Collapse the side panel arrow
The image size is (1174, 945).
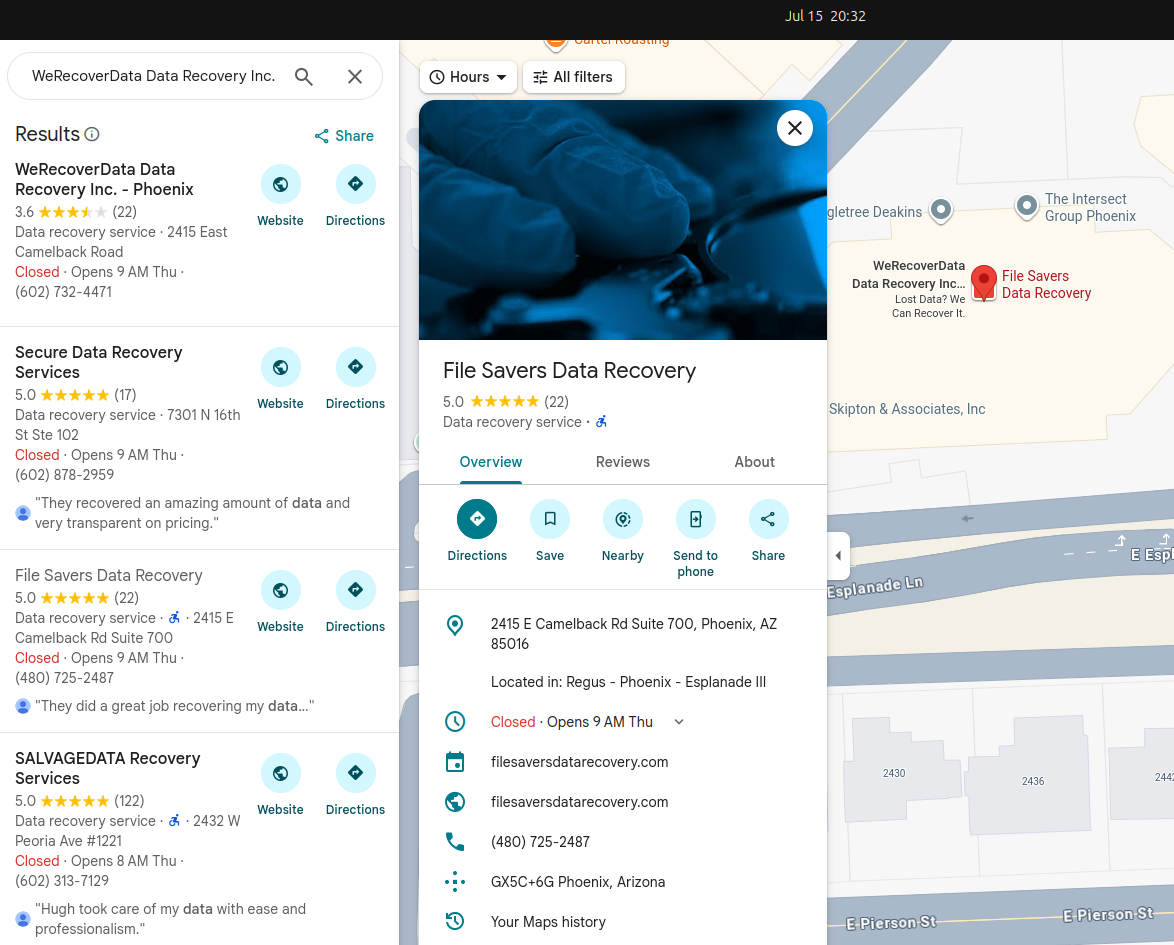tap(839, 556)
